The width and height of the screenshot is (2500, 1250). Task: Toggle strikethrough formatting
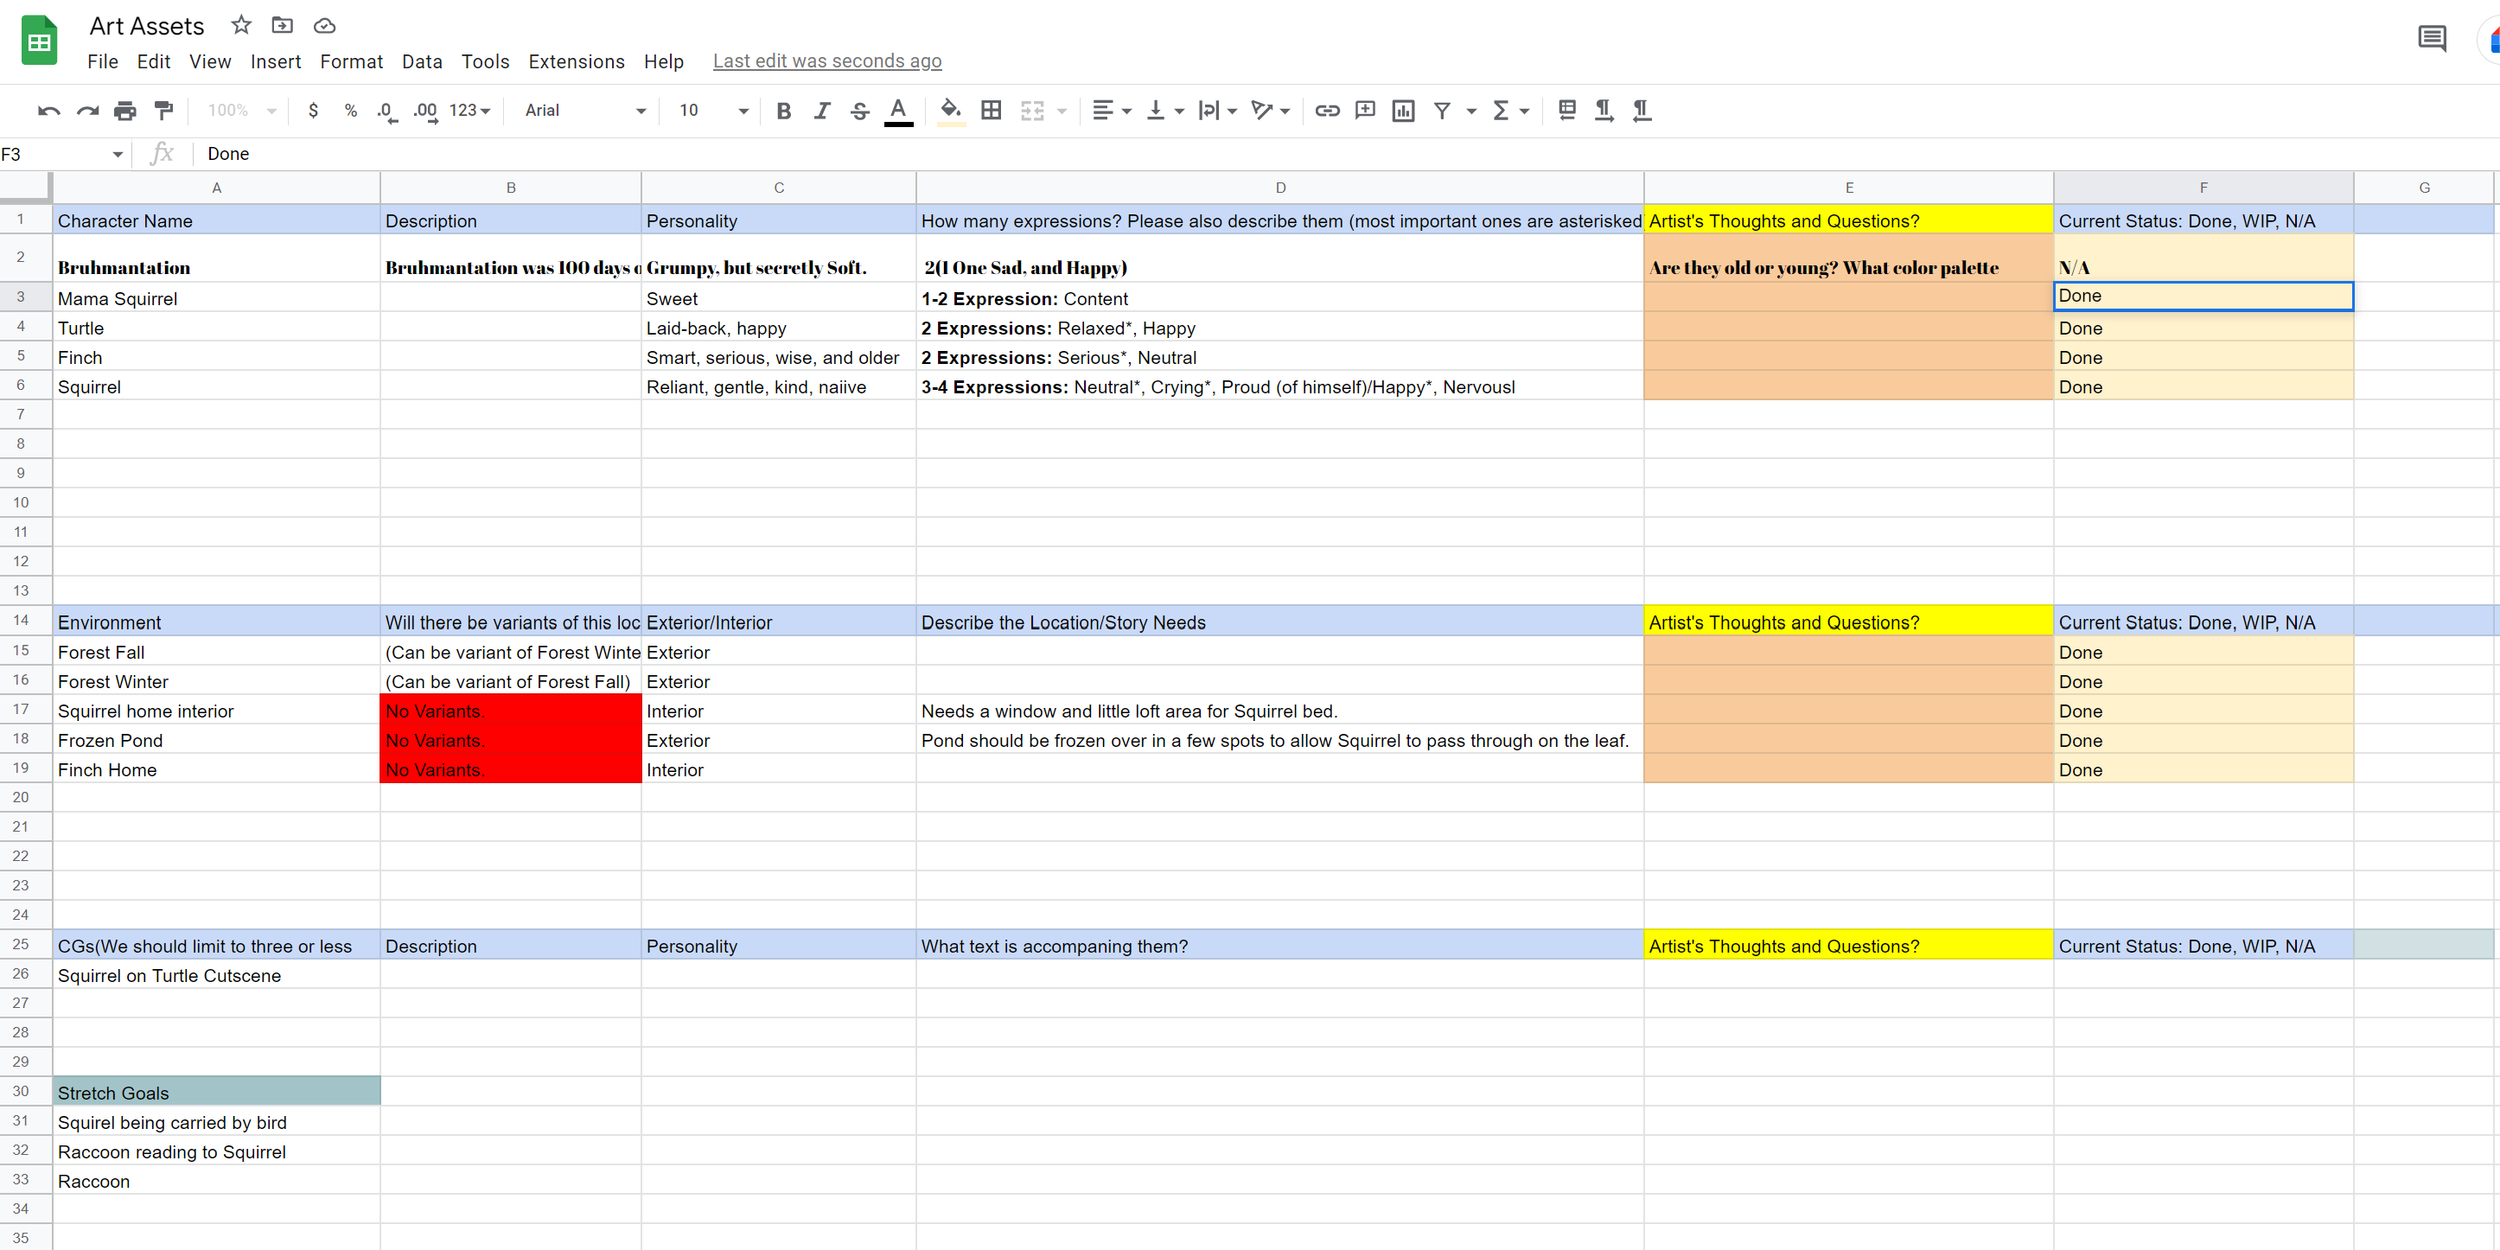859,111
